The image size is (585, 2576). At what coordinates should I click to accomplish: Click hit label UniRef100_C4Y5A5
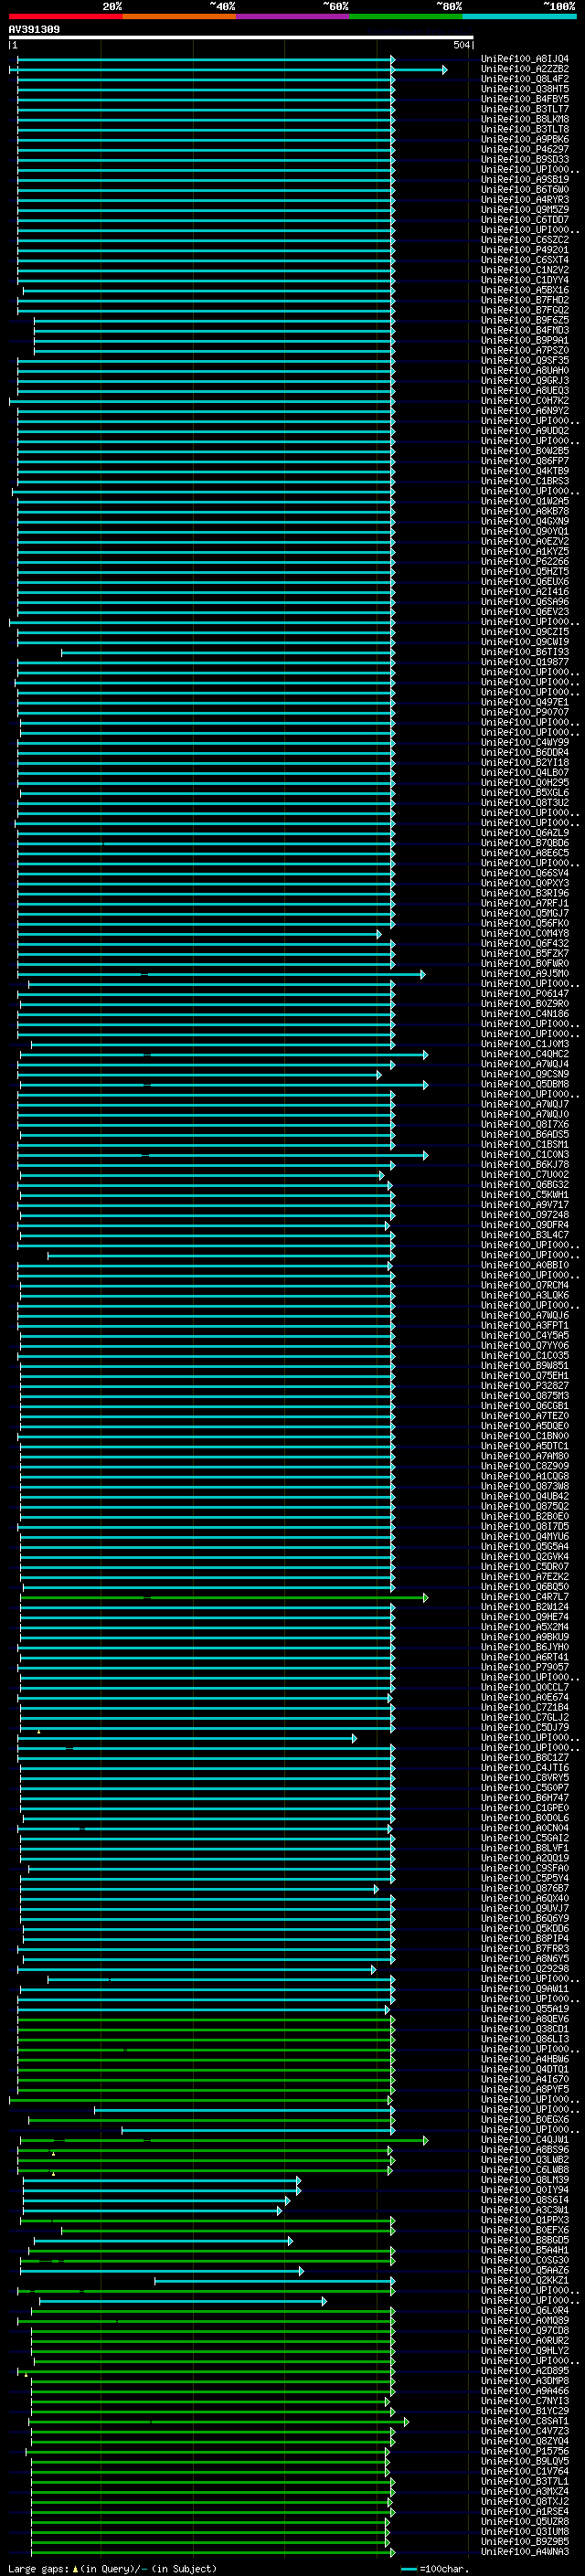click(x=525, y=1336)
